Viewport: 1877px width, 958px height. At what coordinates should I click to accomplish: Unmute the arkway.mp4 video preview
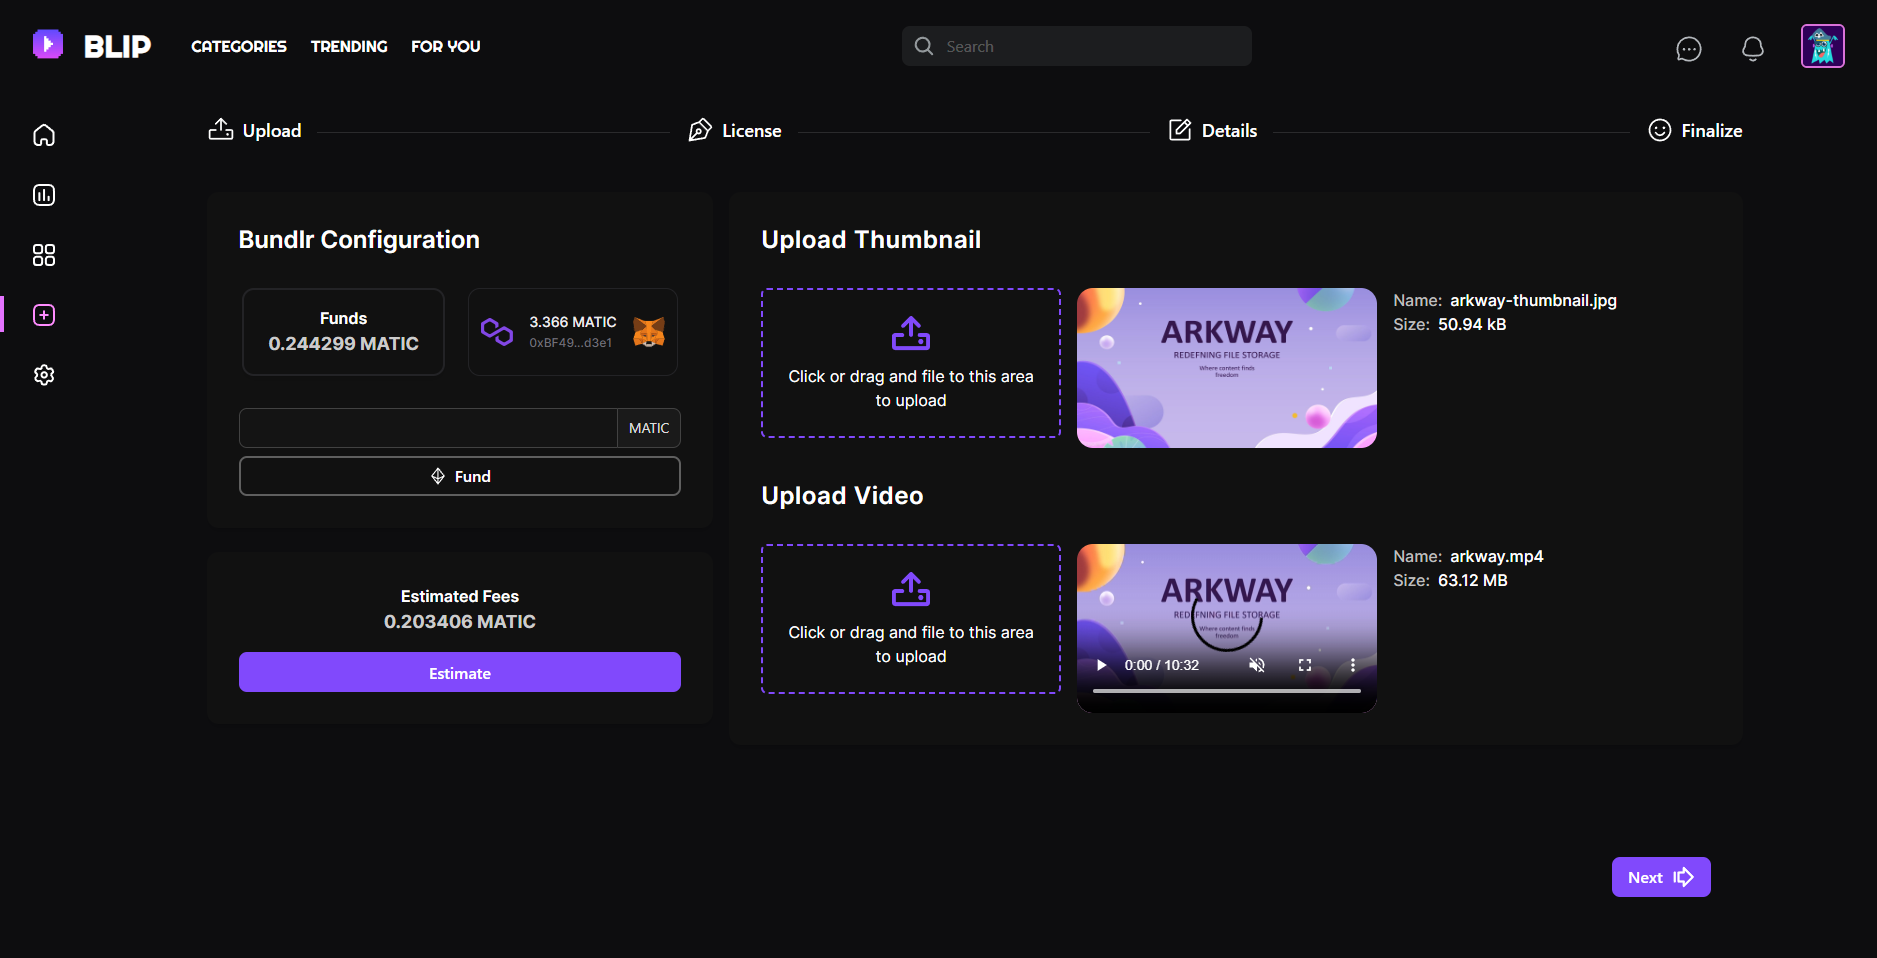[1257, 664]
